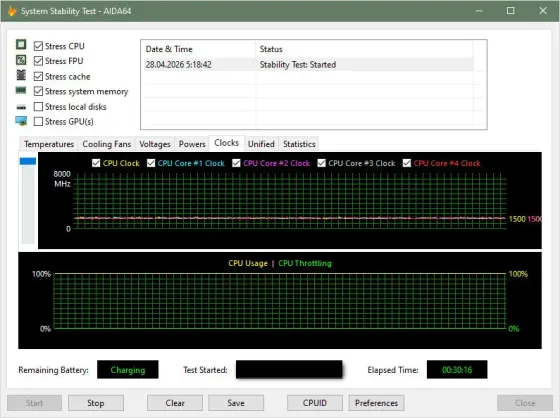560x418 pixels.
Task: Enable Stress GPU(s) checkbox
Action: 38,121
